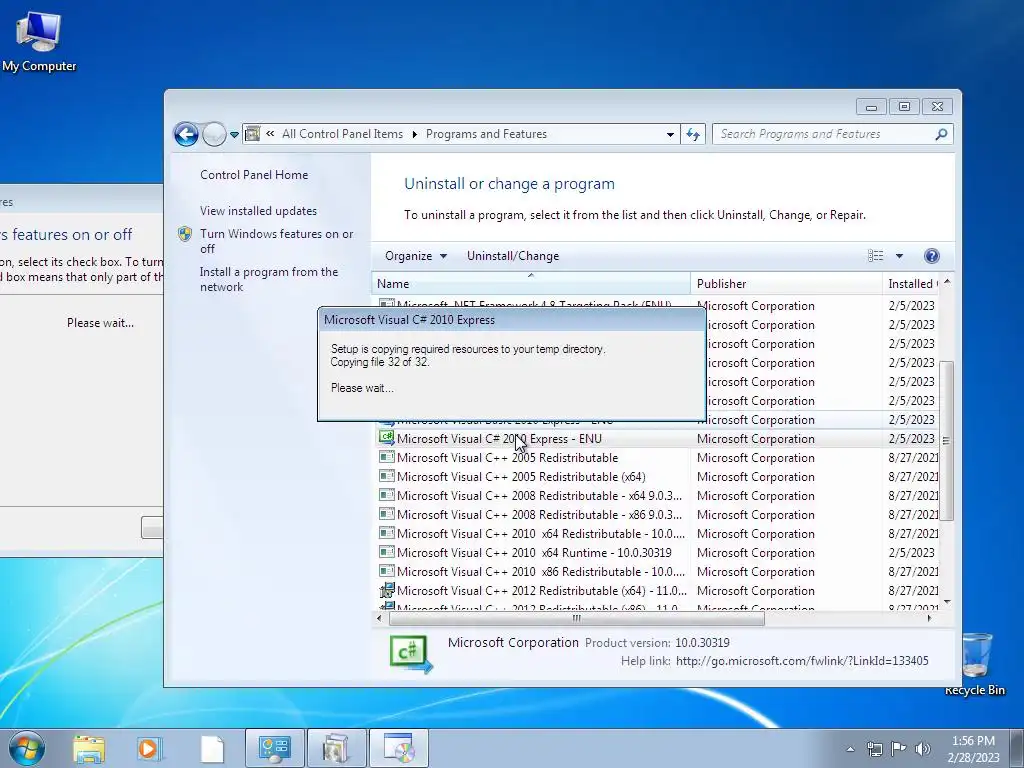This screenshot has width=1024, height=768.
Task: Select Visual C++ 2010 x86 Redistributable row
Action: click(658, 571)
